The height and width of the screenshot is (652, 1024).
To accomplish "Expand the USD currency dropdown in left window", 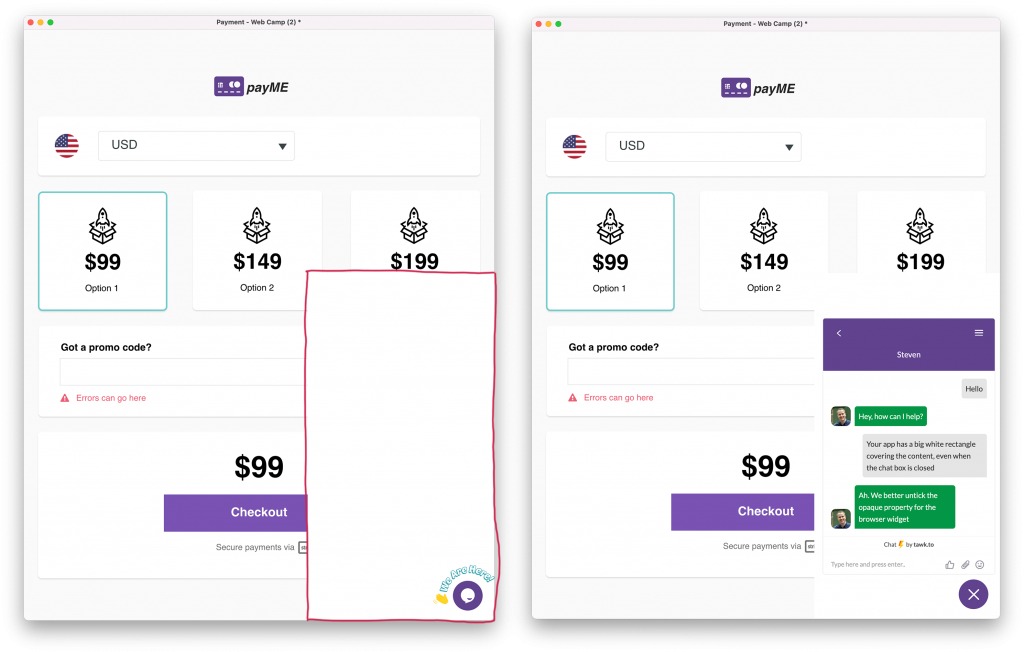I will 197,146.
